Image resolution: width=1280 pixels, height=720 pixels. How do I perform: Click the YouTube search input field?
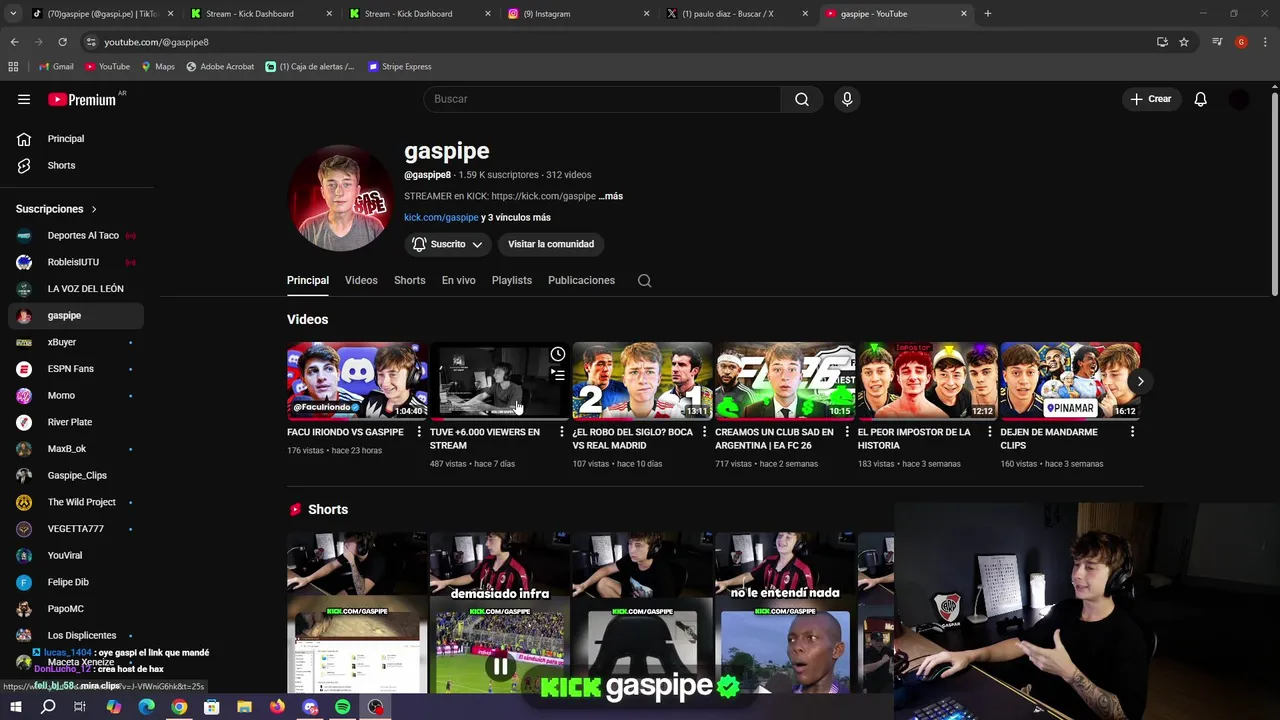(x=603, y=99)
